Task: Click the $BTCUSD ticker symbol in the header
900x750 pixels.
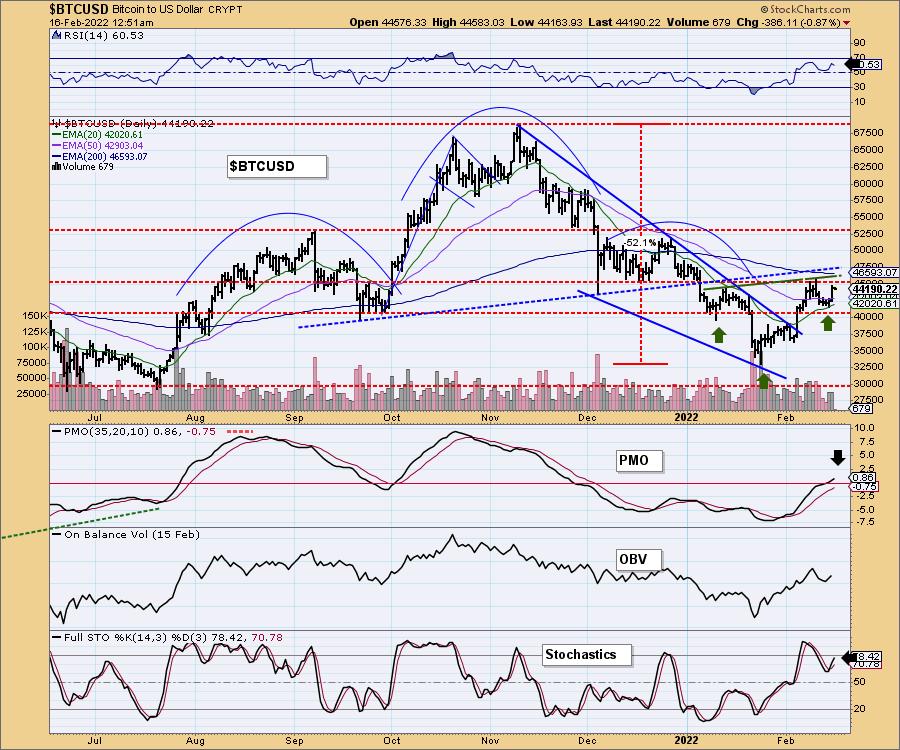Action: [79, 9]
